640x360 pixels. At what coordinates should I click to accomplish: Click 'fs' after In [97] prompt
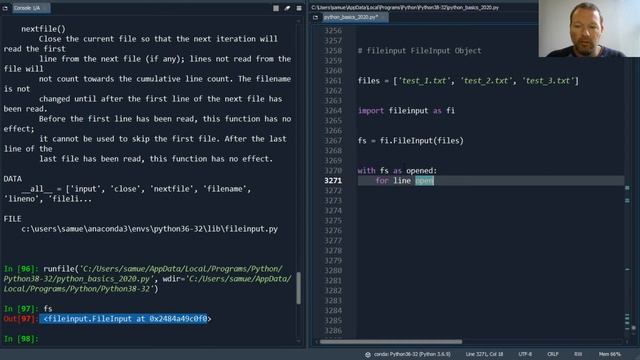click(48, 309)
